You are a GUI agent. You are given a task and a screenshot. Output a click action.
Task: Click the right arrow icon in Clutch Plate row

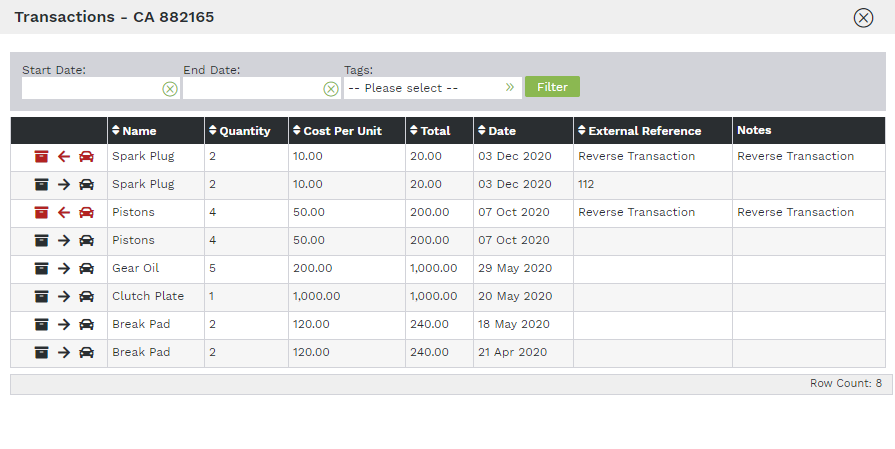point(64,296)
